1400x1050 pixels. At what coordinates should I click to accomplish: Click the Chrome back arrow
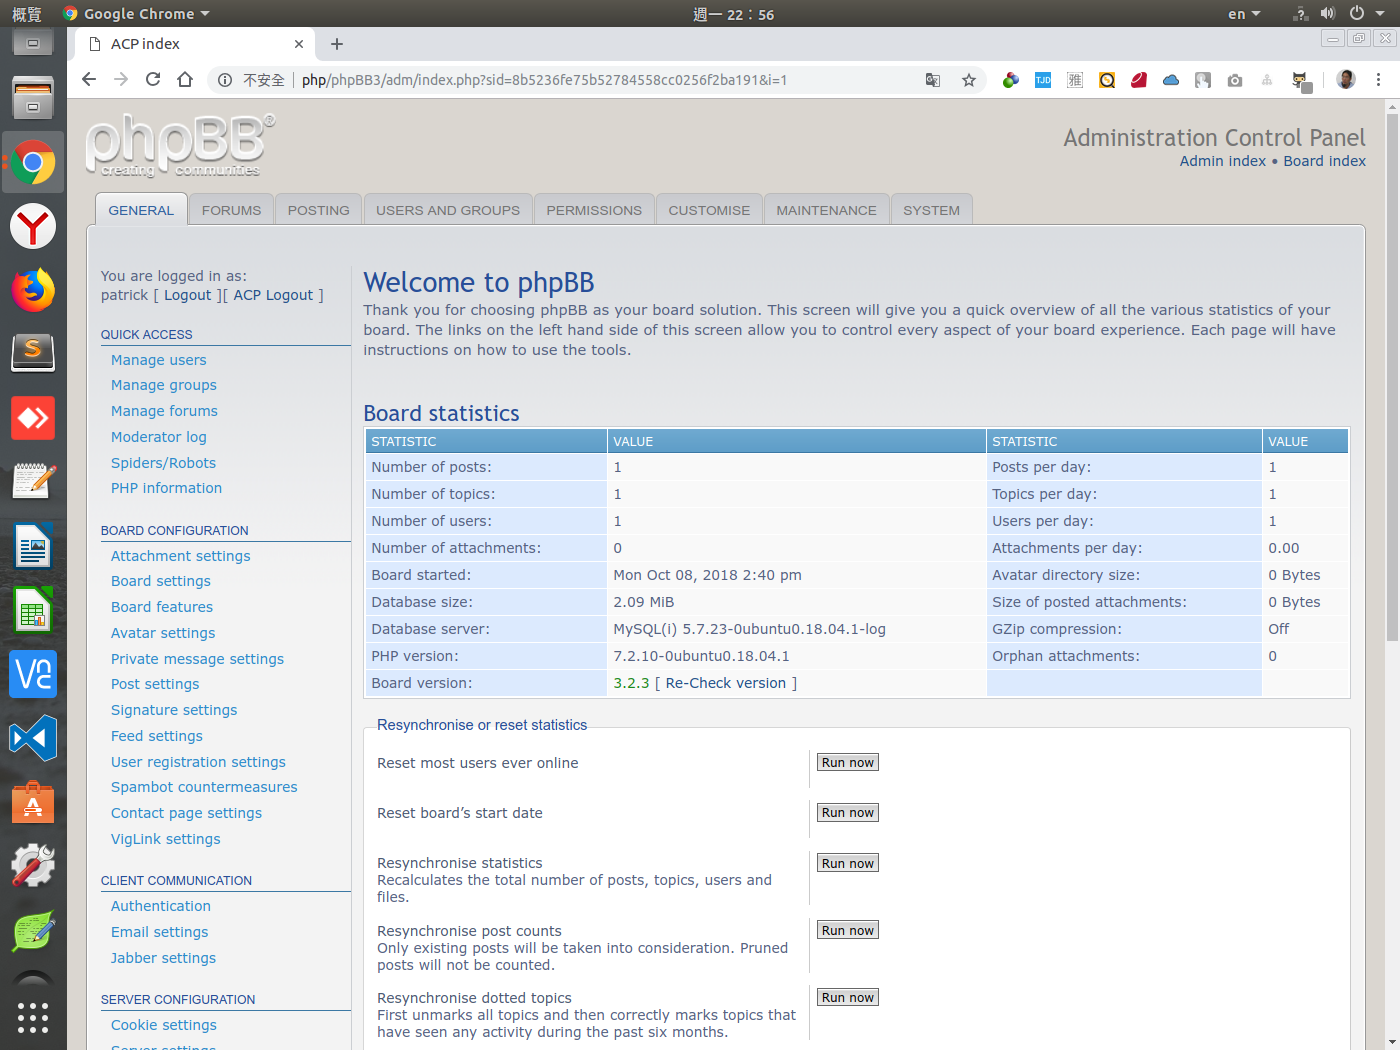[x=89, y=80]
